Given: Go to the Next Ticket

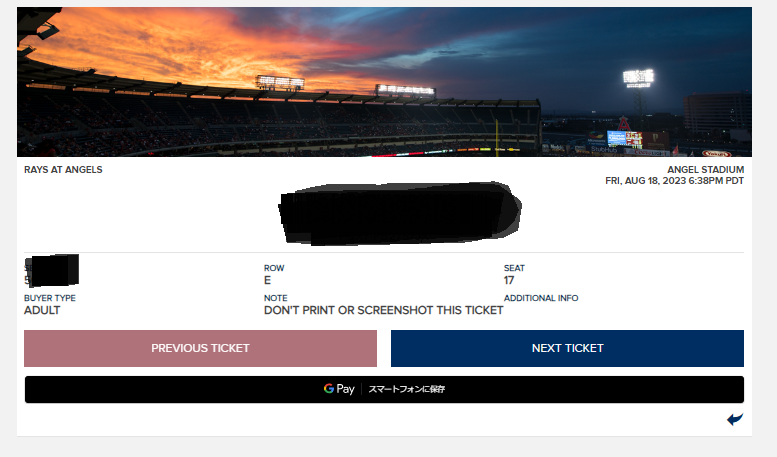Looking at the screenshot, I should click(x=567, y=348).
